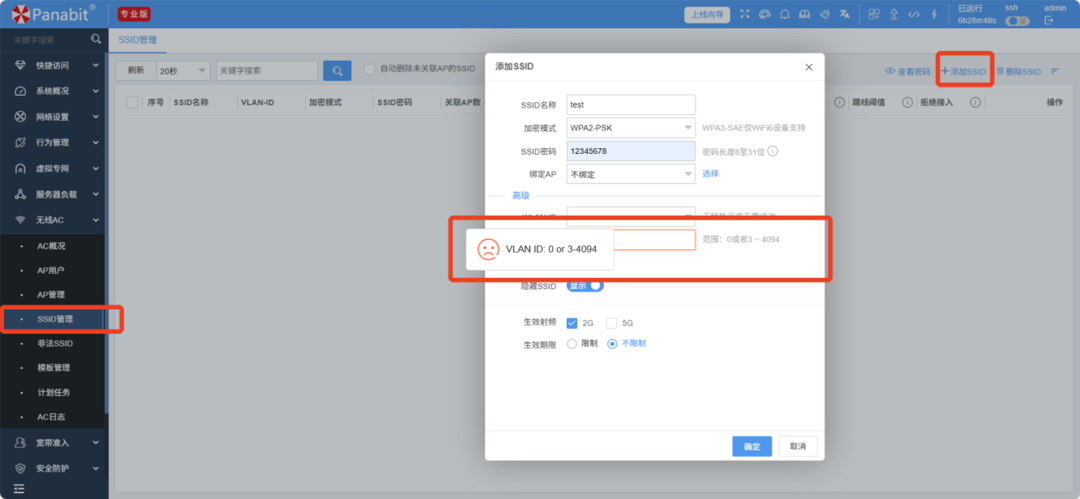Click 确定 to confirm adding SSID
Viewport: 1080px width, 499px height.
pyautogui.click(x=752, y=446)
